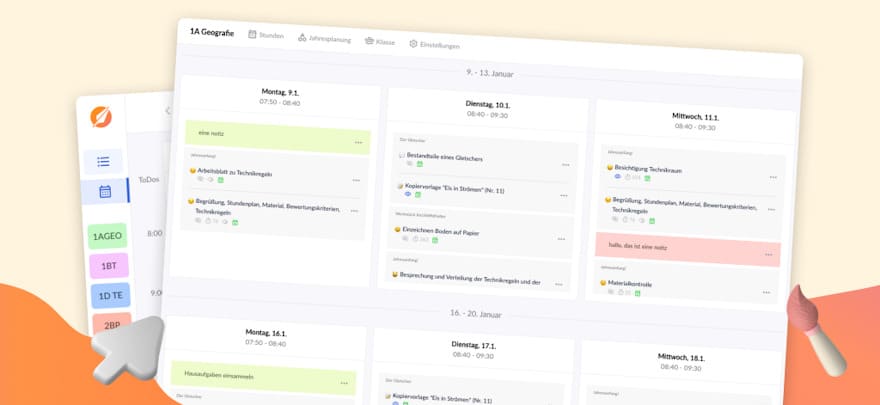Open options for 'Bestandteile eines Gletschers'
Screen dimensions: 880x405
565,164
